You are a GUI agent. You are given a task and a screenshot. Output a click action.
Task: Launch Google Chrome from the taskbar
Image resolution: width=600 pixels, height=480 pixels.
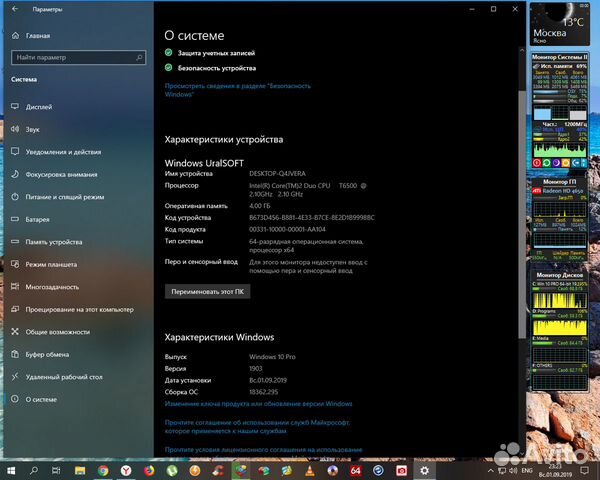click(103, 470)
